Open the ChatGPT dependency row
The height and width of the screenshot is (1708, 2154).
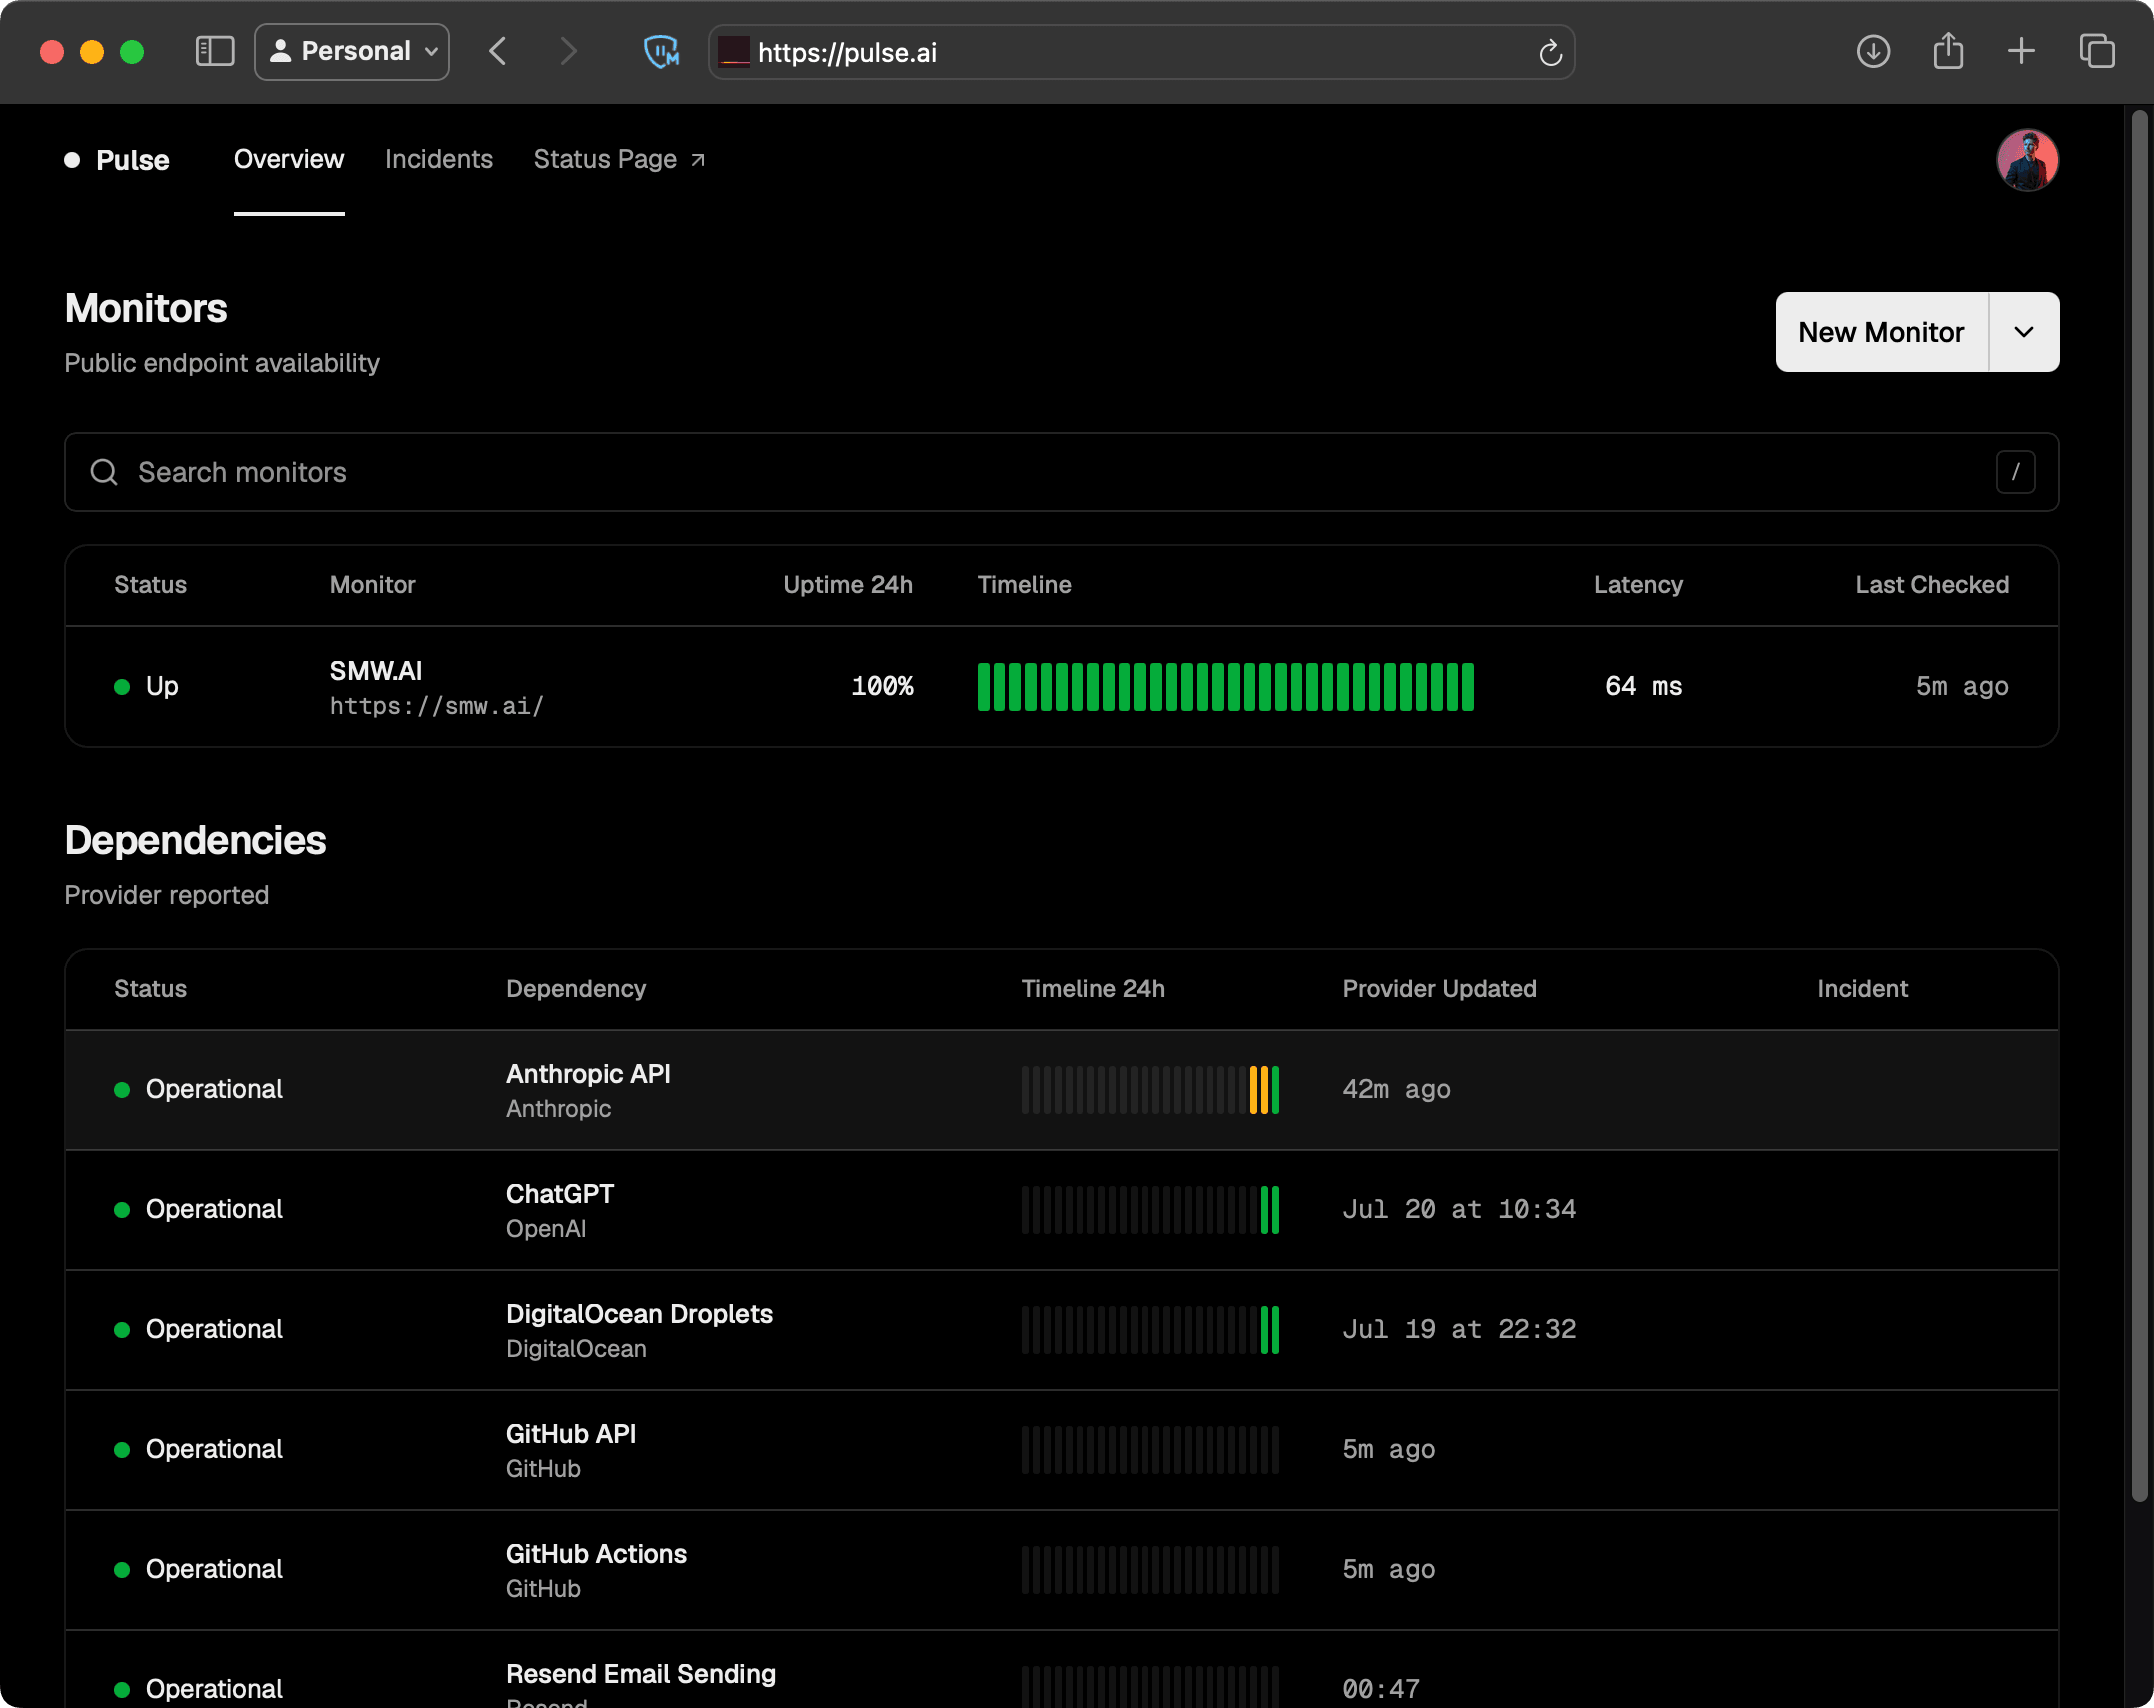[1062, 1210]
